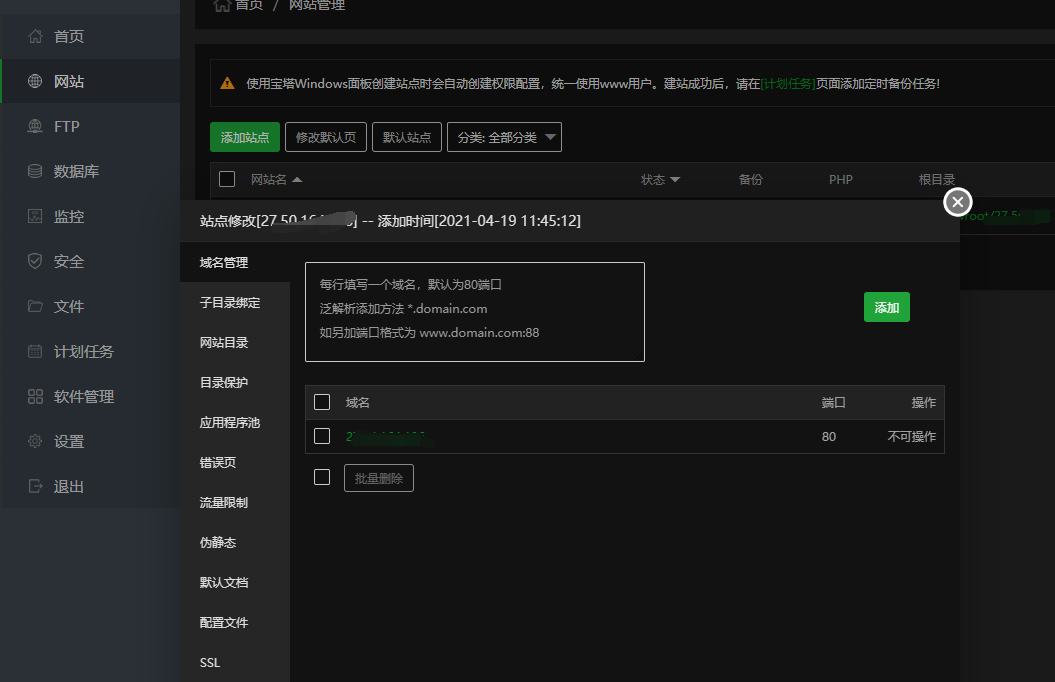Select 首页 in the sidebar menu
Viewport: 1055px width, 682px height.
tap(90, 36)
